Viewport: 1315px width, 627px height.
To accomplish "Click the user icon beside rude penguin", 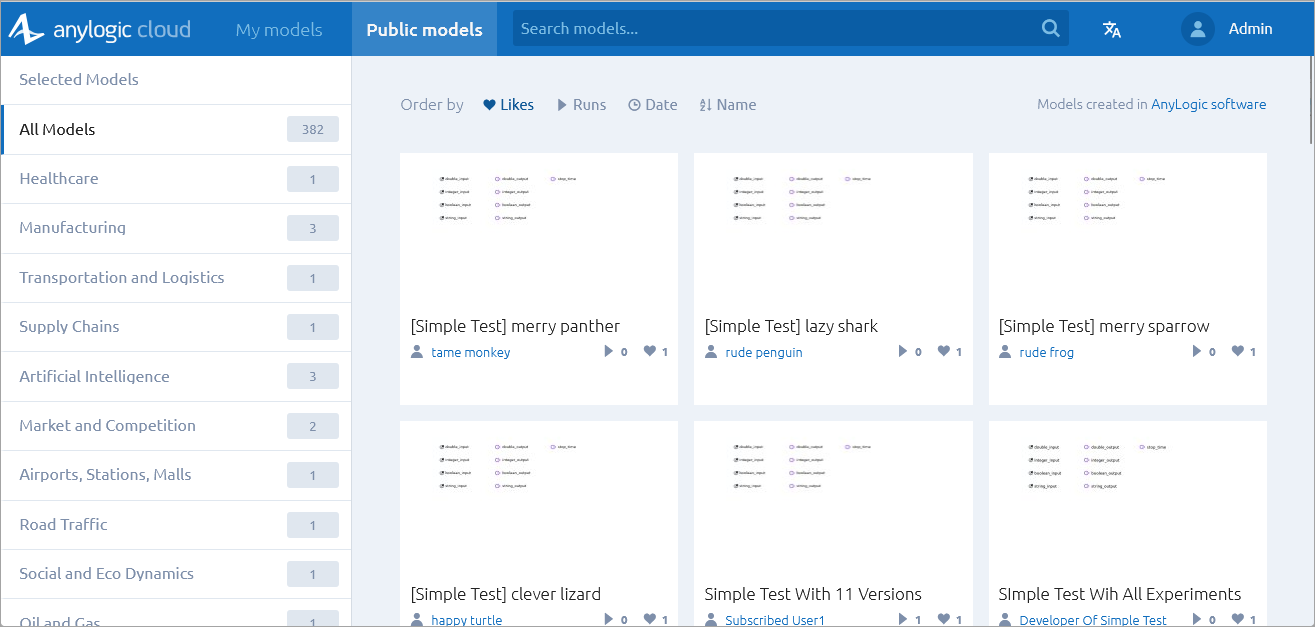I will point(711,352).
